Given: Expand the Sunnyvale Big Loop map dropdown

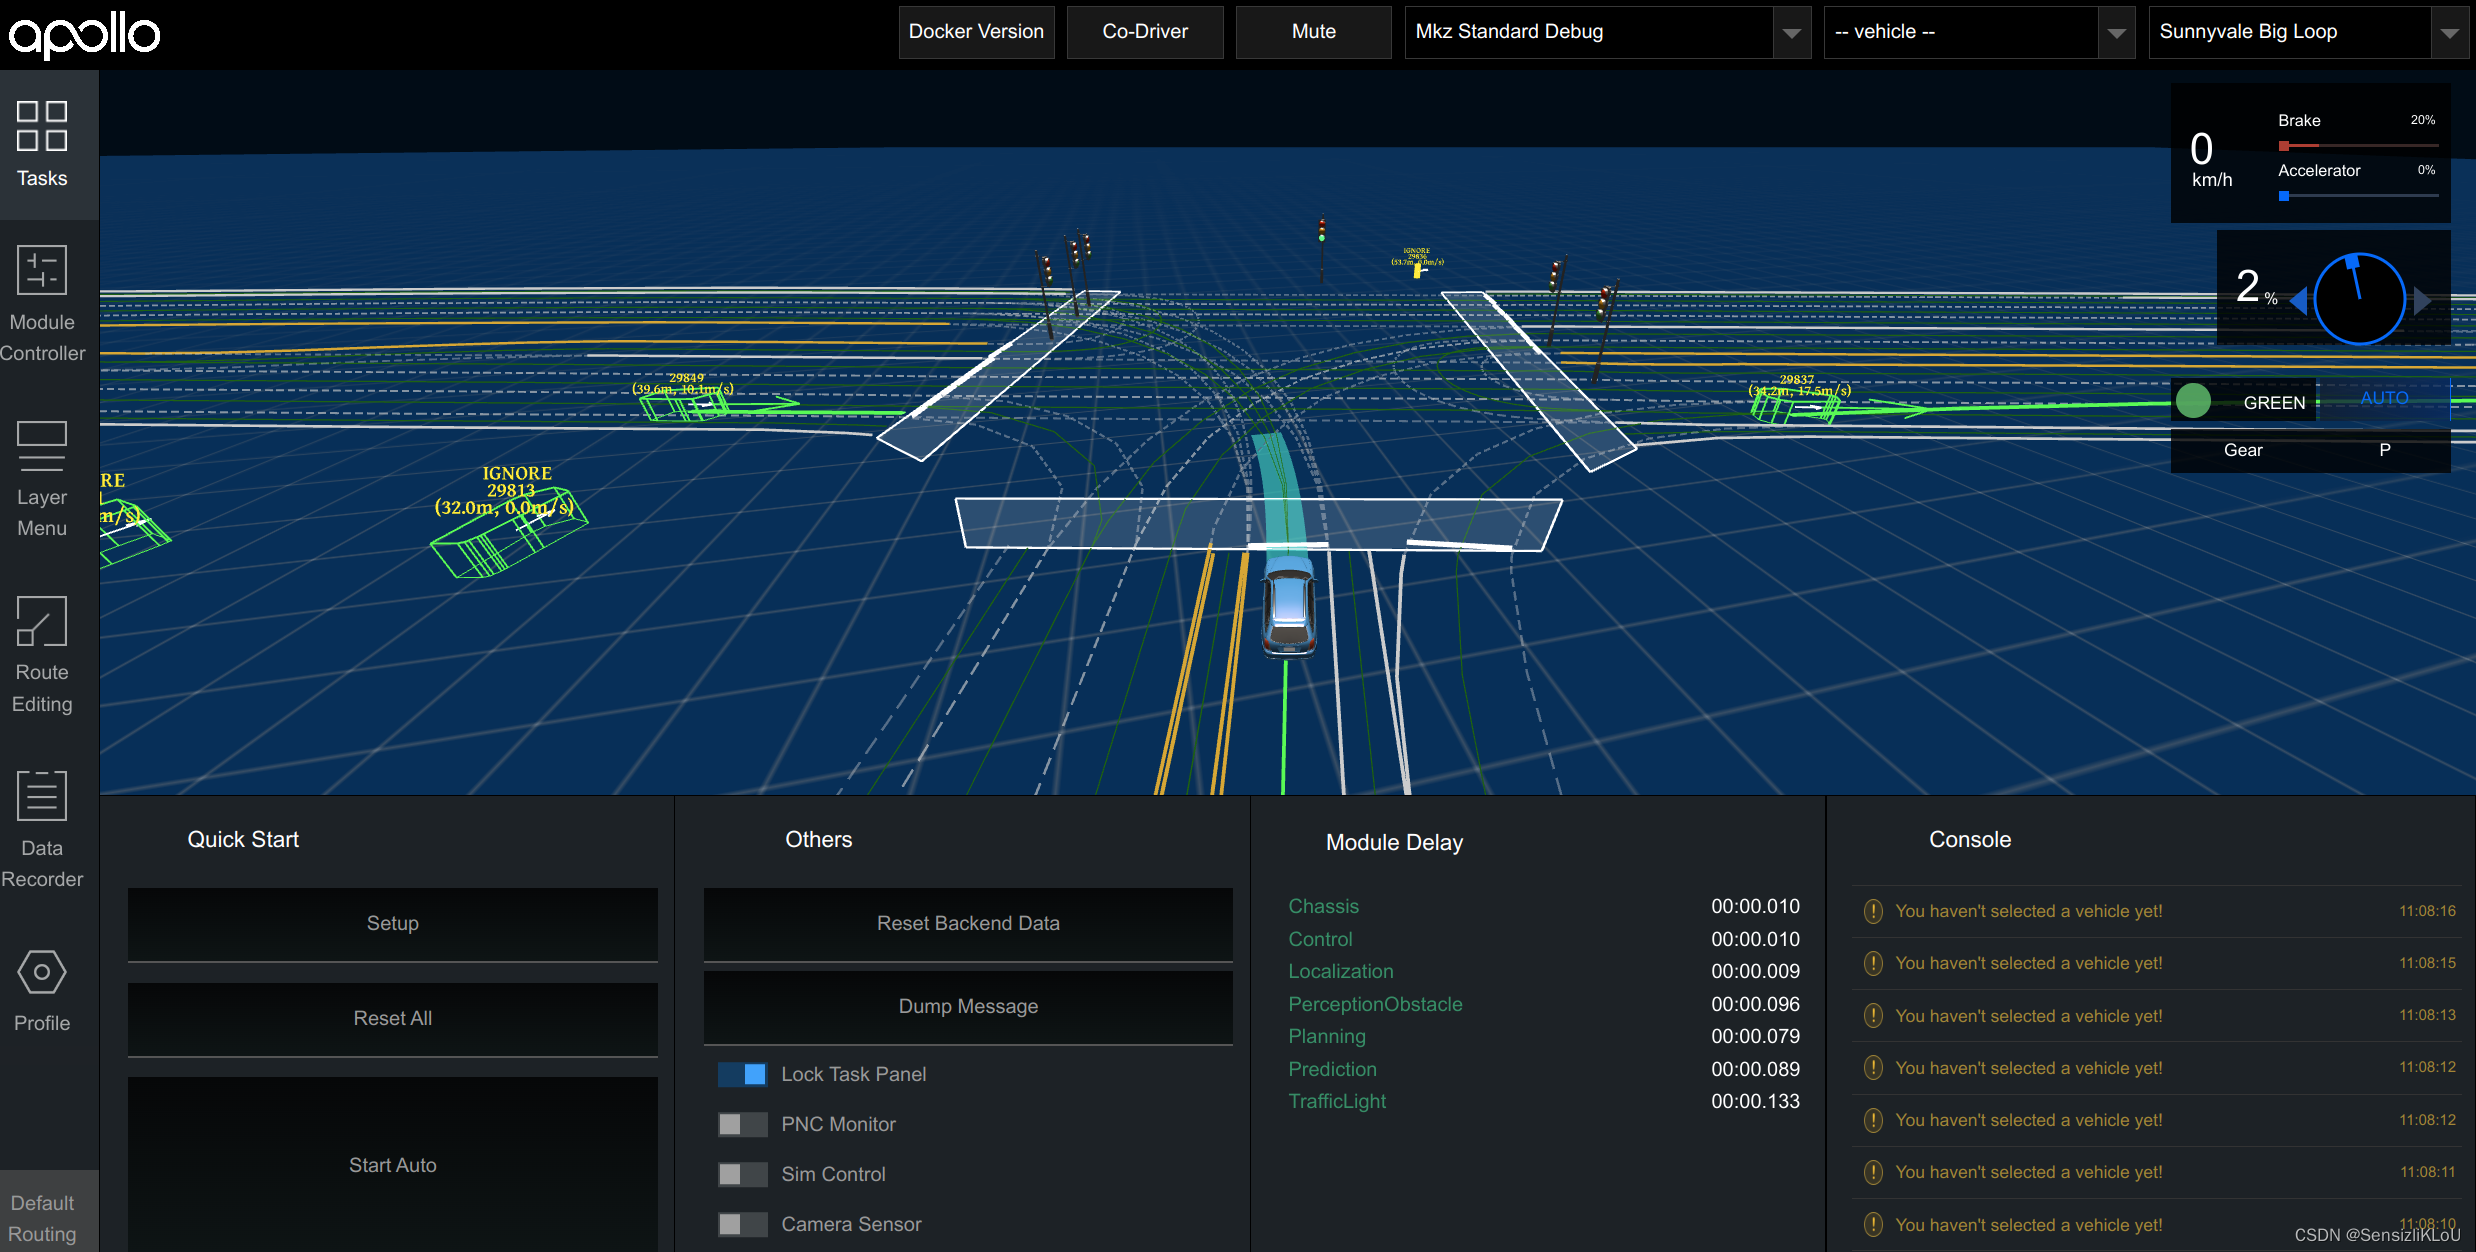Looking at the screenshot, I should point(2308,32).
